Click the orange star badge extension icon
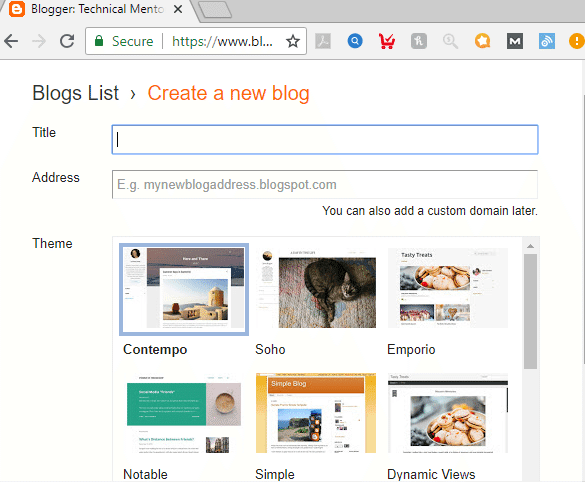585x482 pixels. (x=482, y=41)
